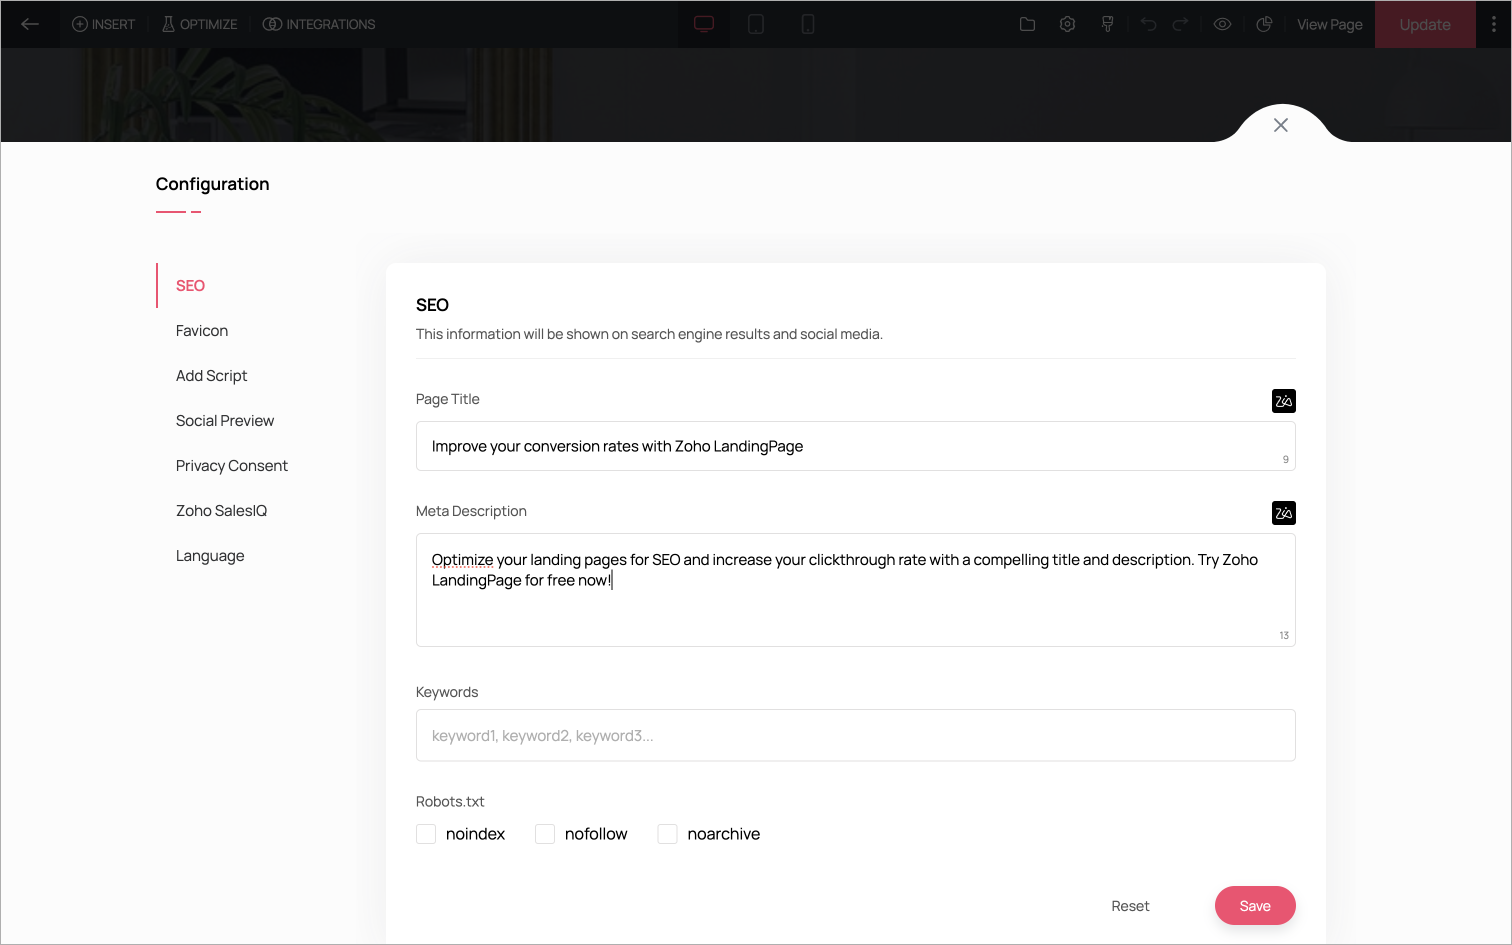Select the Favicon tab
Screen dimensions: 1512x945
coord(202,331)
